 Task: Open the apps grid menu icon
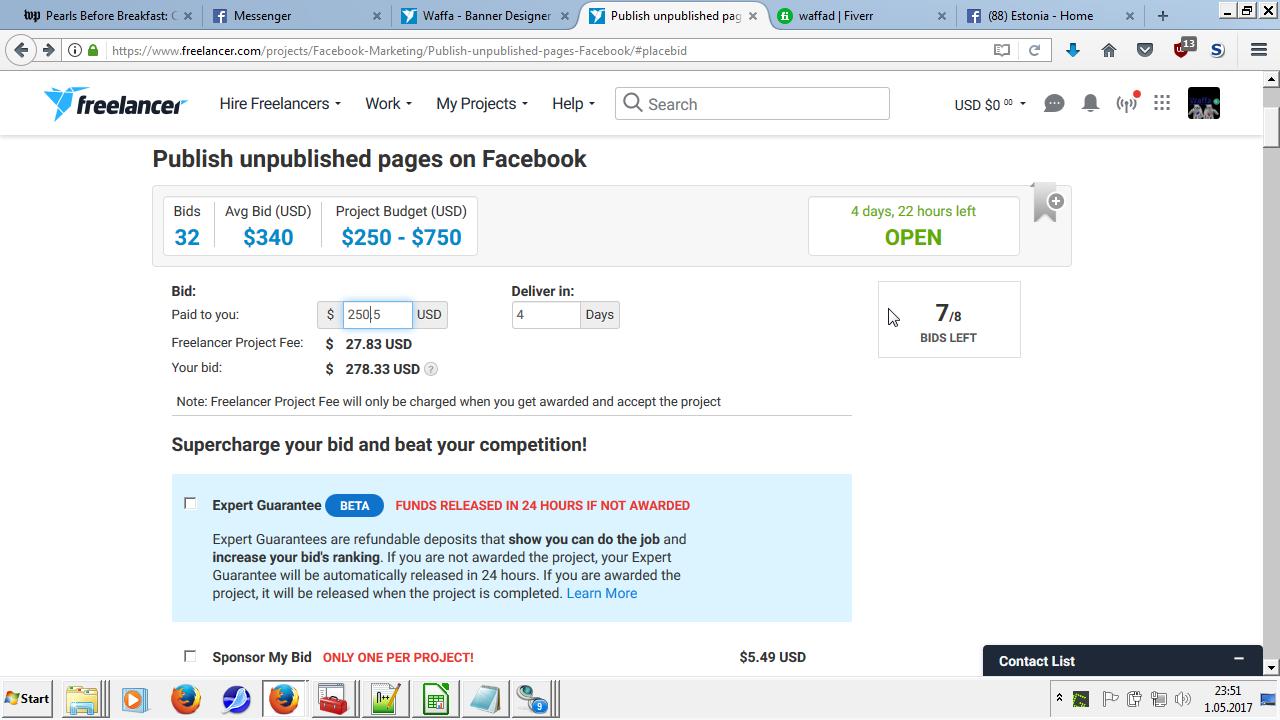tap(1162, 103)
